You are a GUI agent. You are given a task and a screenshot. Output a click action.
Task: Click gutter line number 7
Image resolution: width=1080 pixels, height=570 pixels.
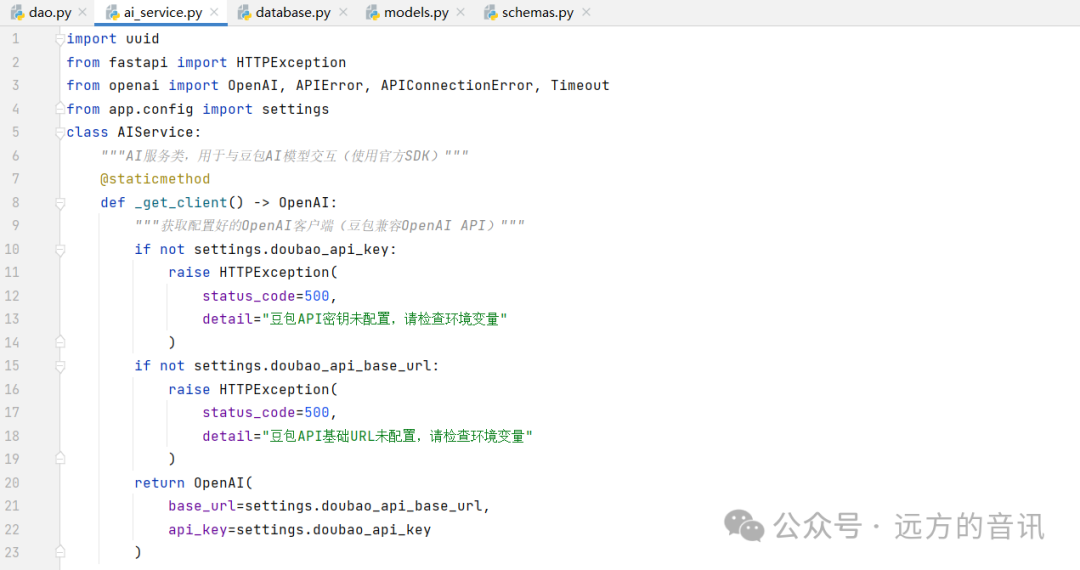pyautogui.click(x=16, y=179)
